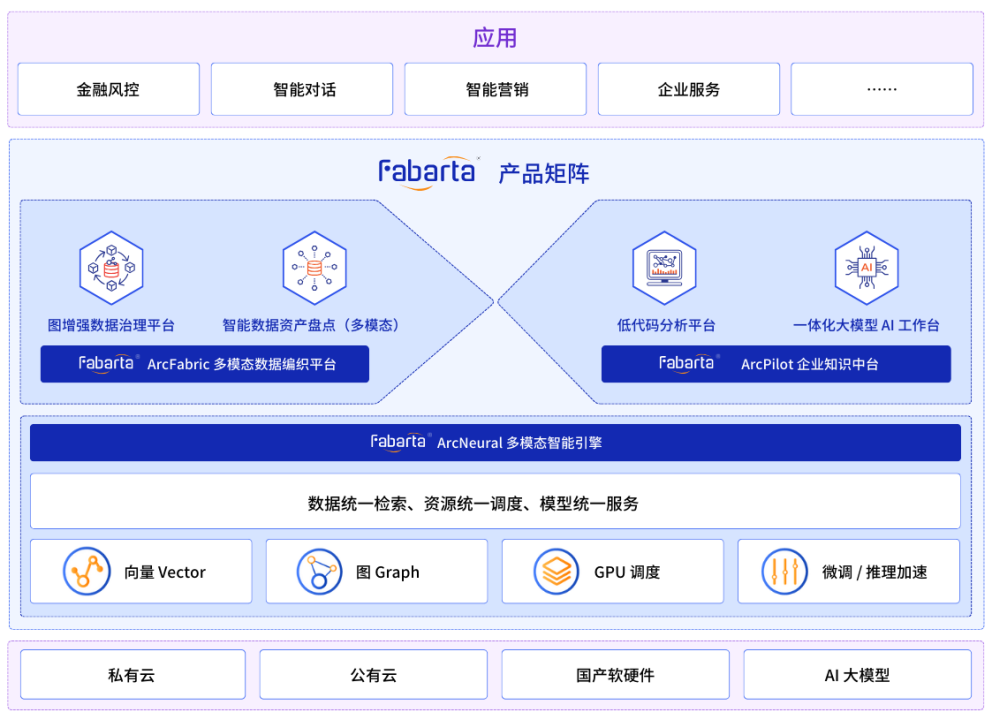Click the ArcFabric 多模态数据编织平台 banner

click(x=205, y=364)
